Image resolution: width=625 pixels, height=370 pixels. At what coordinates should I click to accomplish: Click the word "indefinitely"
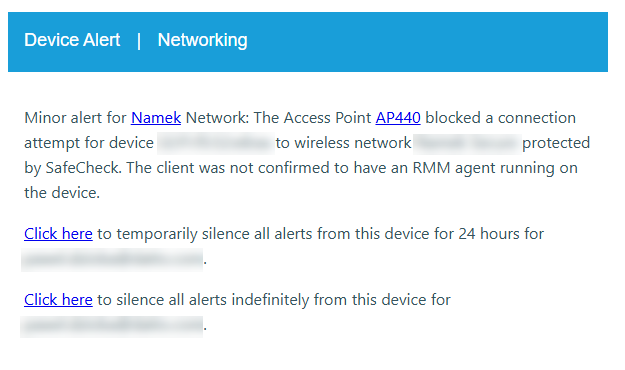point(270,300)
